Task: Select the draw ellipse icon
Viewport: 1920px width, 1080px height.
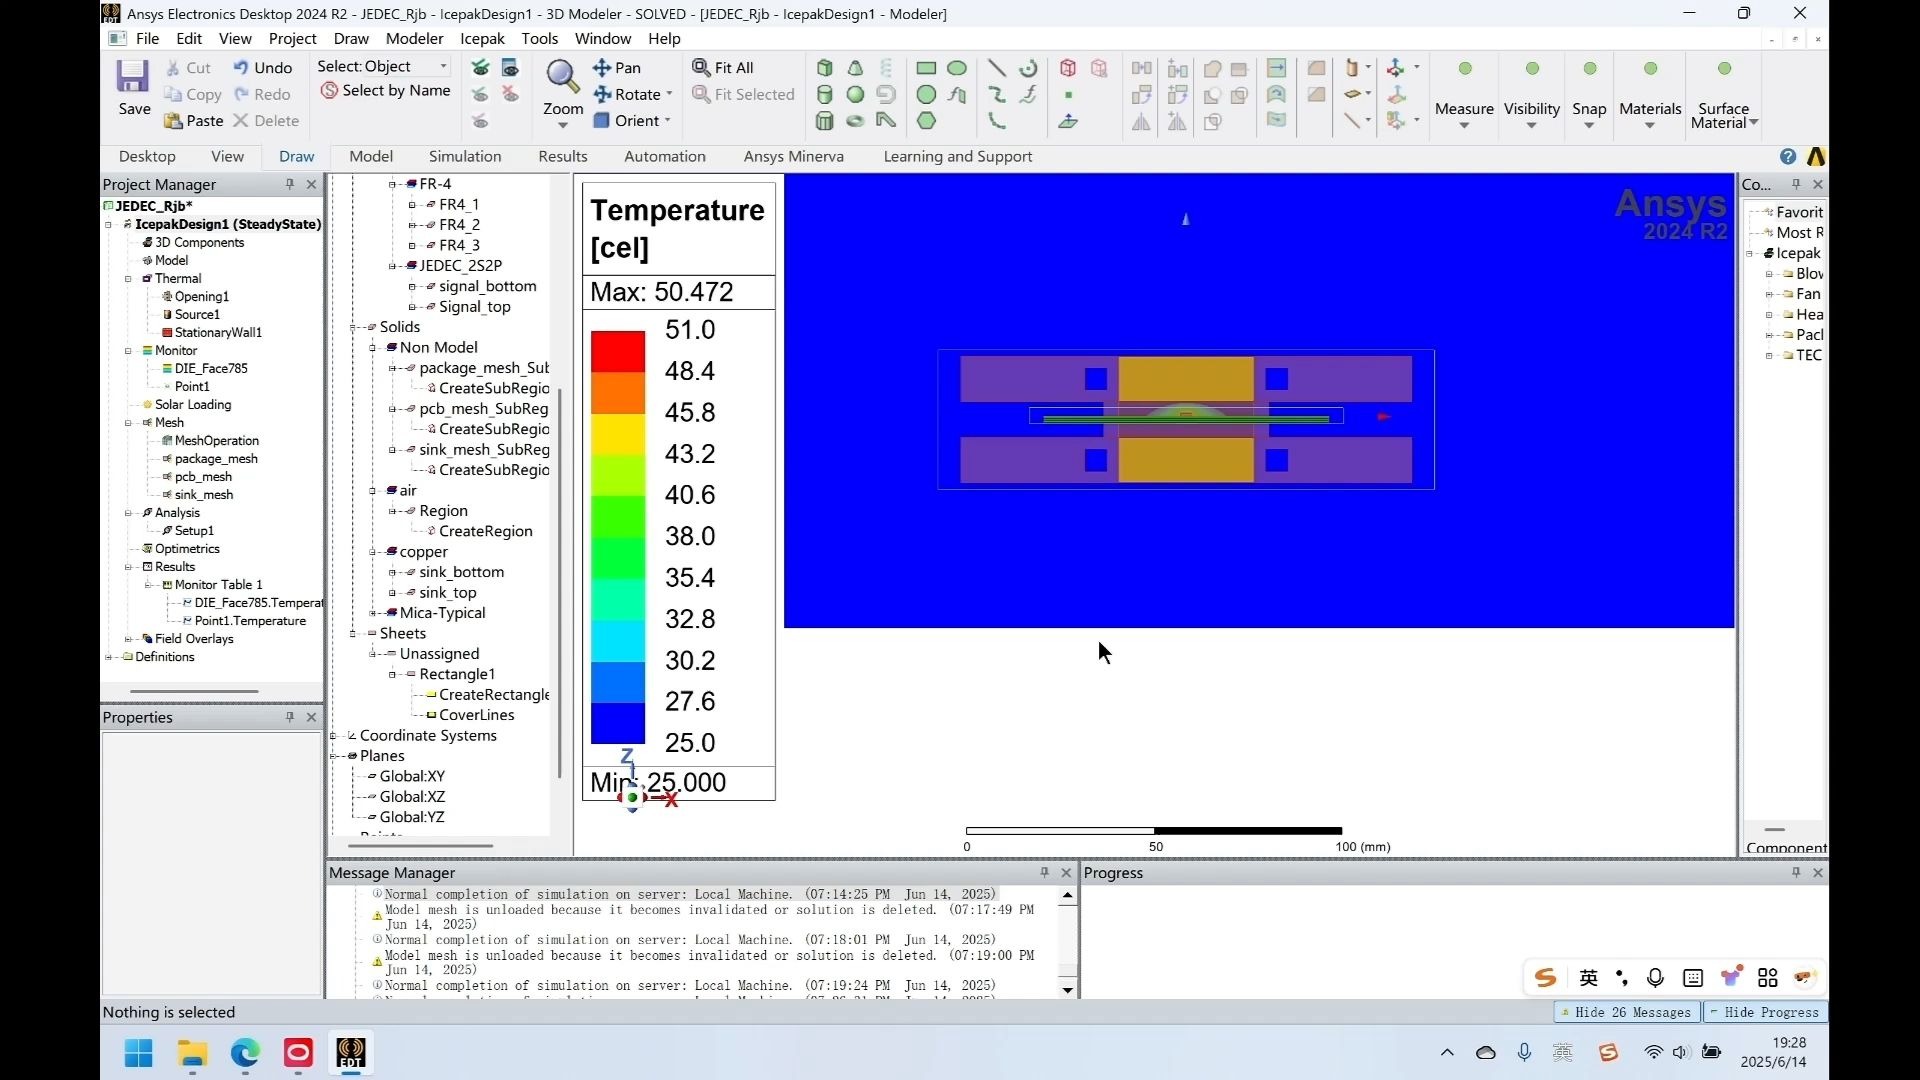Action: click(x=957, y=68)
